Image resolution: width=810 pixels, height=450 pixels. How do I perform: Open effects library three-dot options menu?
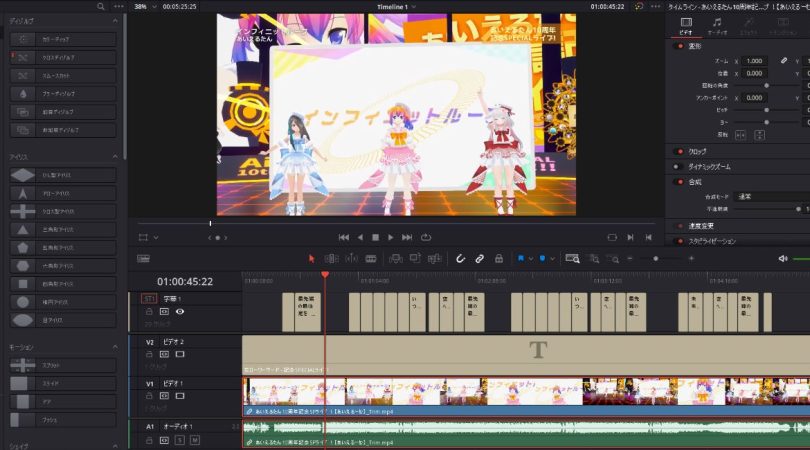click(118, 7)
